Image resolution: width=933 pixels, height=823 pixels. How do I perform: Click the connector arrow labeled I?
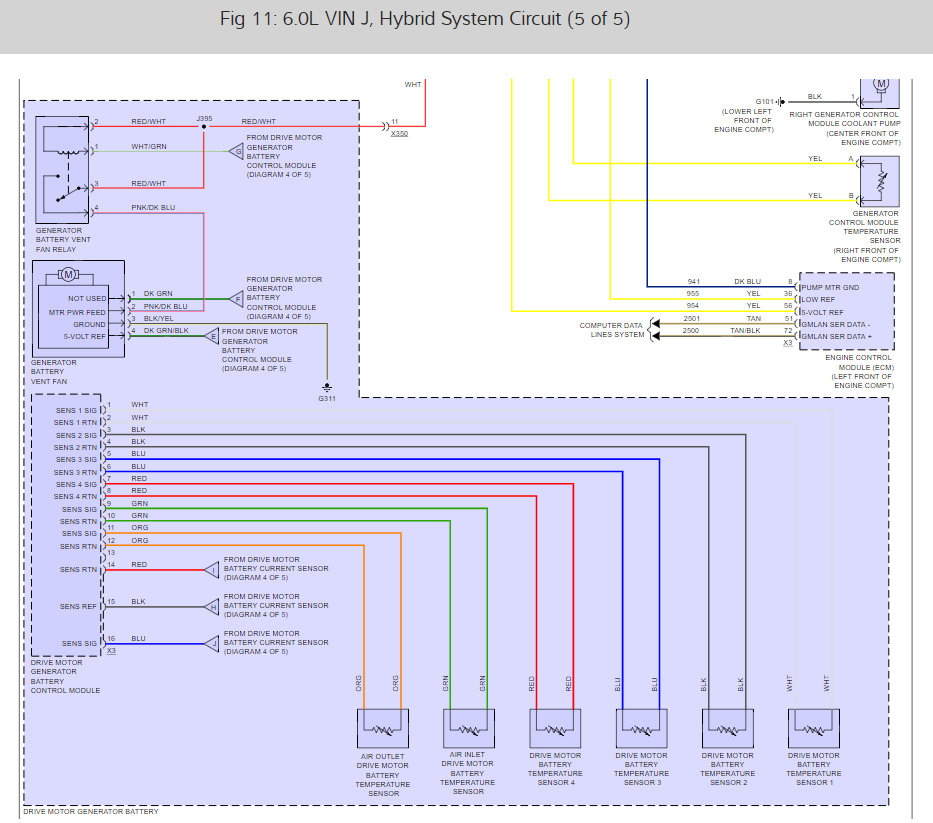point(212,570)
